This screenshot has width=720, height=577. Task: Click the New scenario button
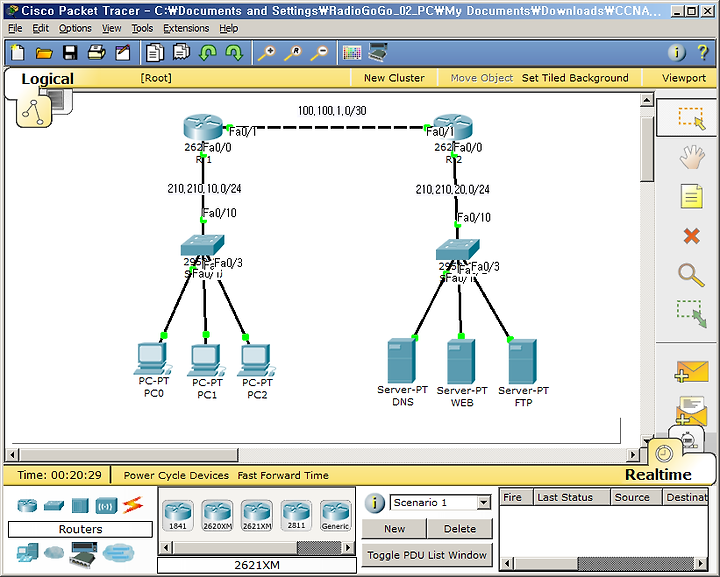tap(394, 529)
